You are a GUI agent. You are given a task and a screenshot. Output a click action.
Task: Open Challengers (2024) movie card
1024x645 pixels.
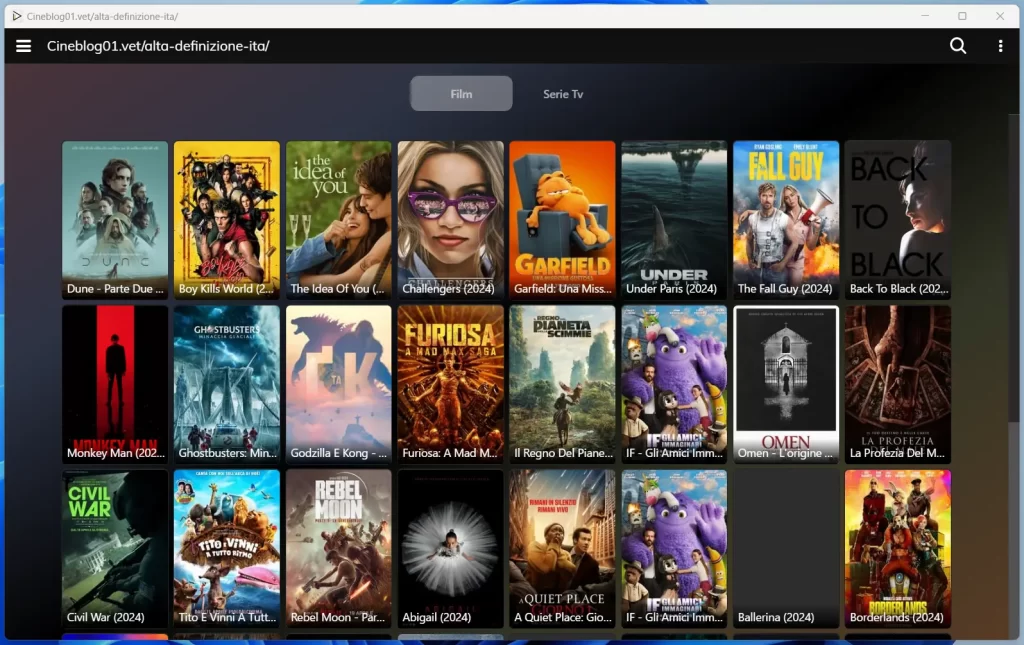(451, 220)
